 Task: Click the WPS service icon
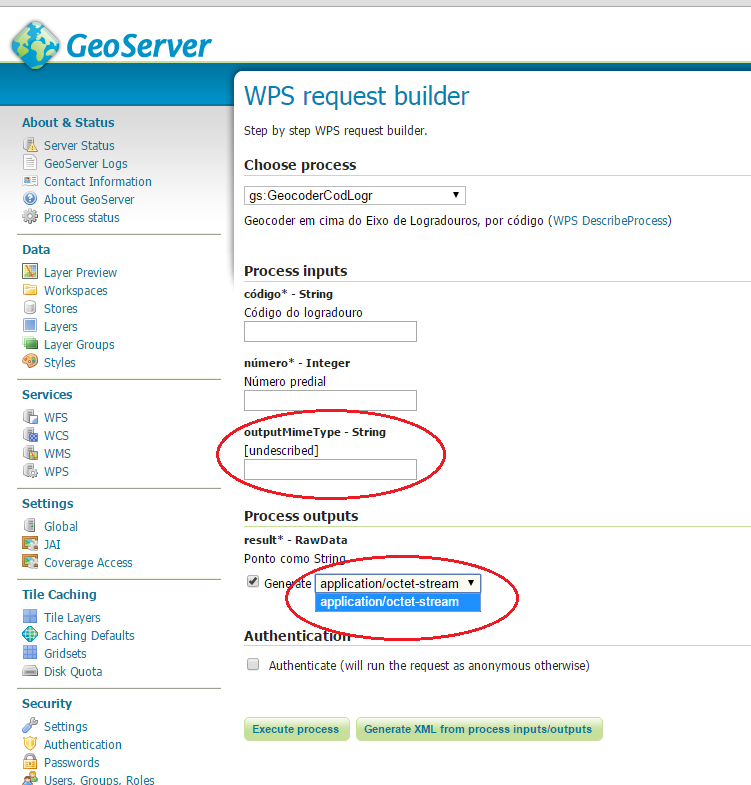coord(30,471)
